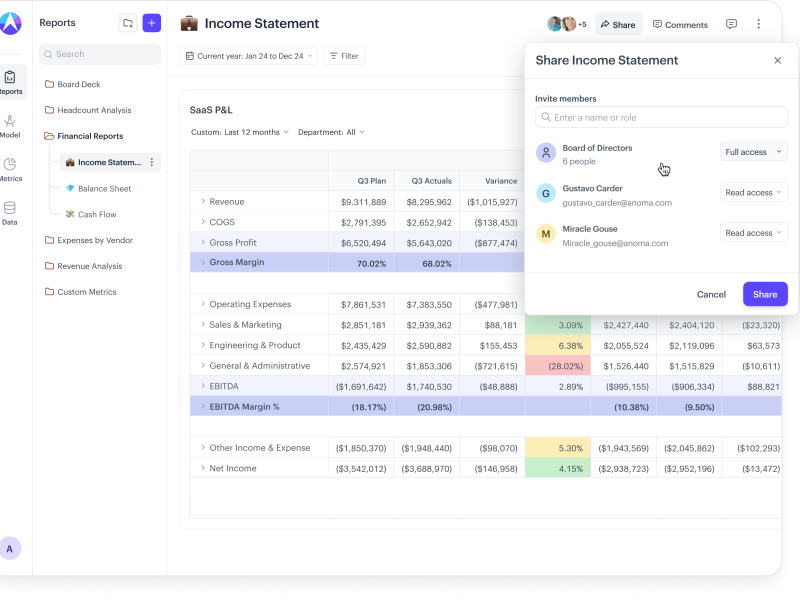
Task: Open the Data section in left sidebar
Action: [10, 213]
